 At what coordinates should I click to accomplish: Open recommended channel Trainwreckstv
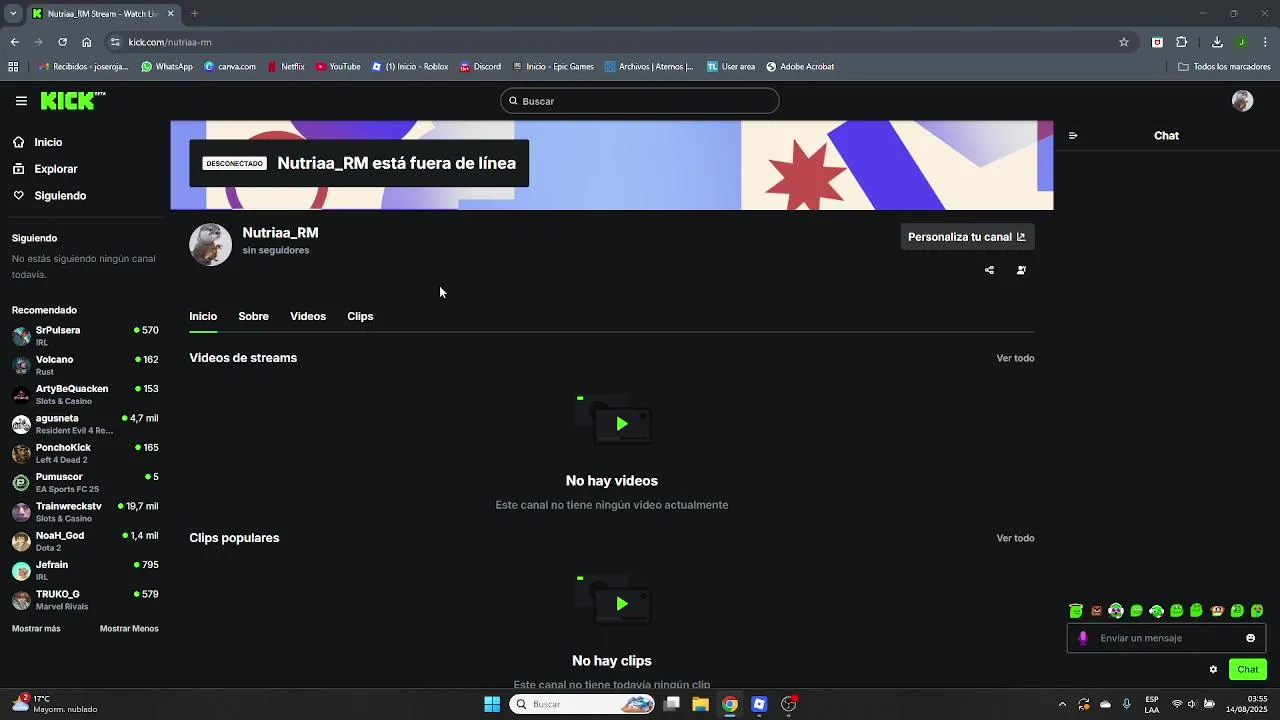85,512
